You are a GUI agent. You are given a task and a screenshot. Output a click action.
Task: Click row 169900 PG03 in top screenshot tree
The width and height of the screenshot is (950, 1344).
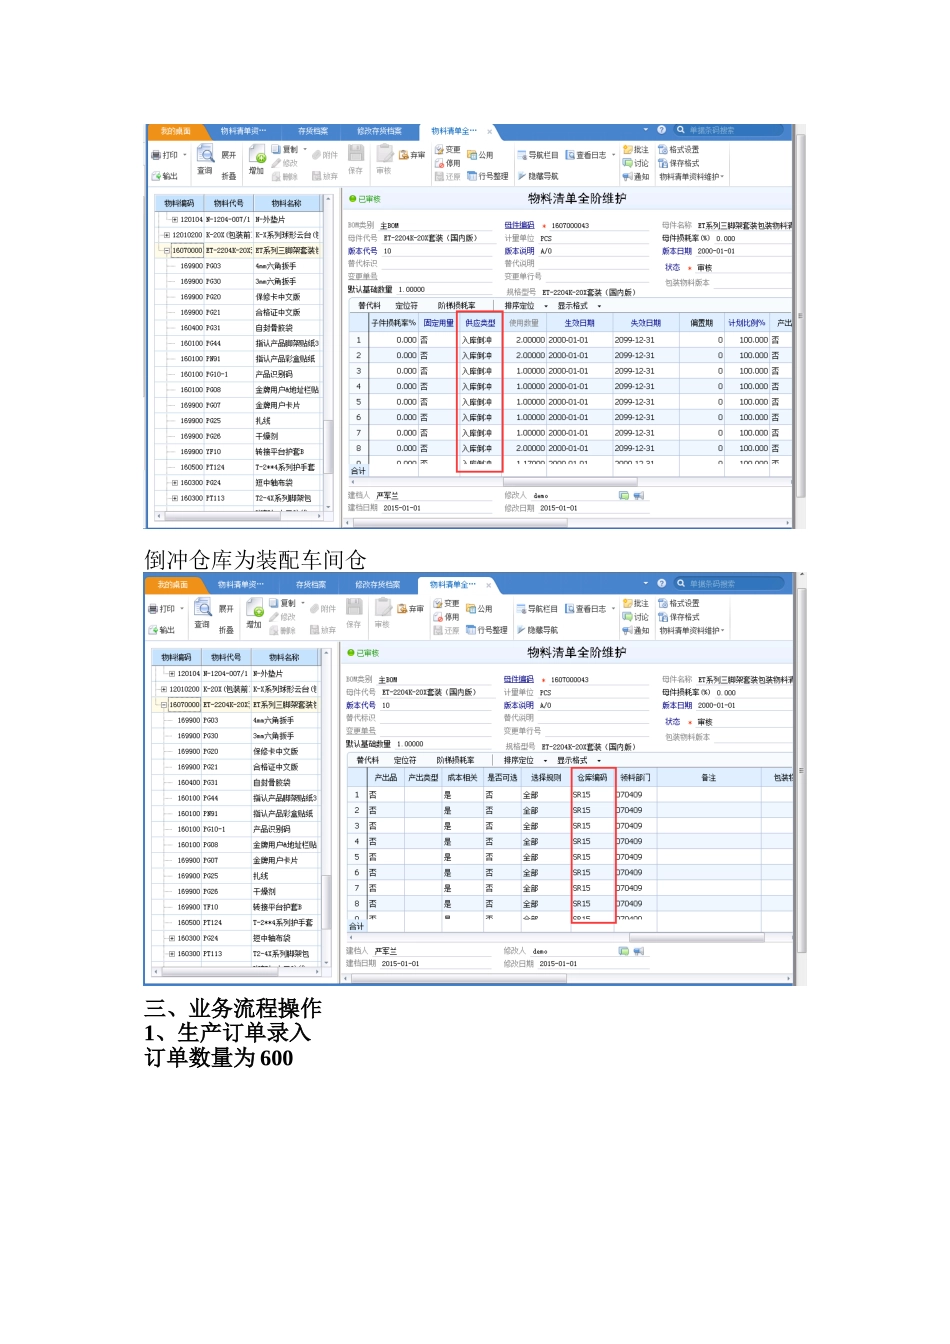[x=240, y=266]
